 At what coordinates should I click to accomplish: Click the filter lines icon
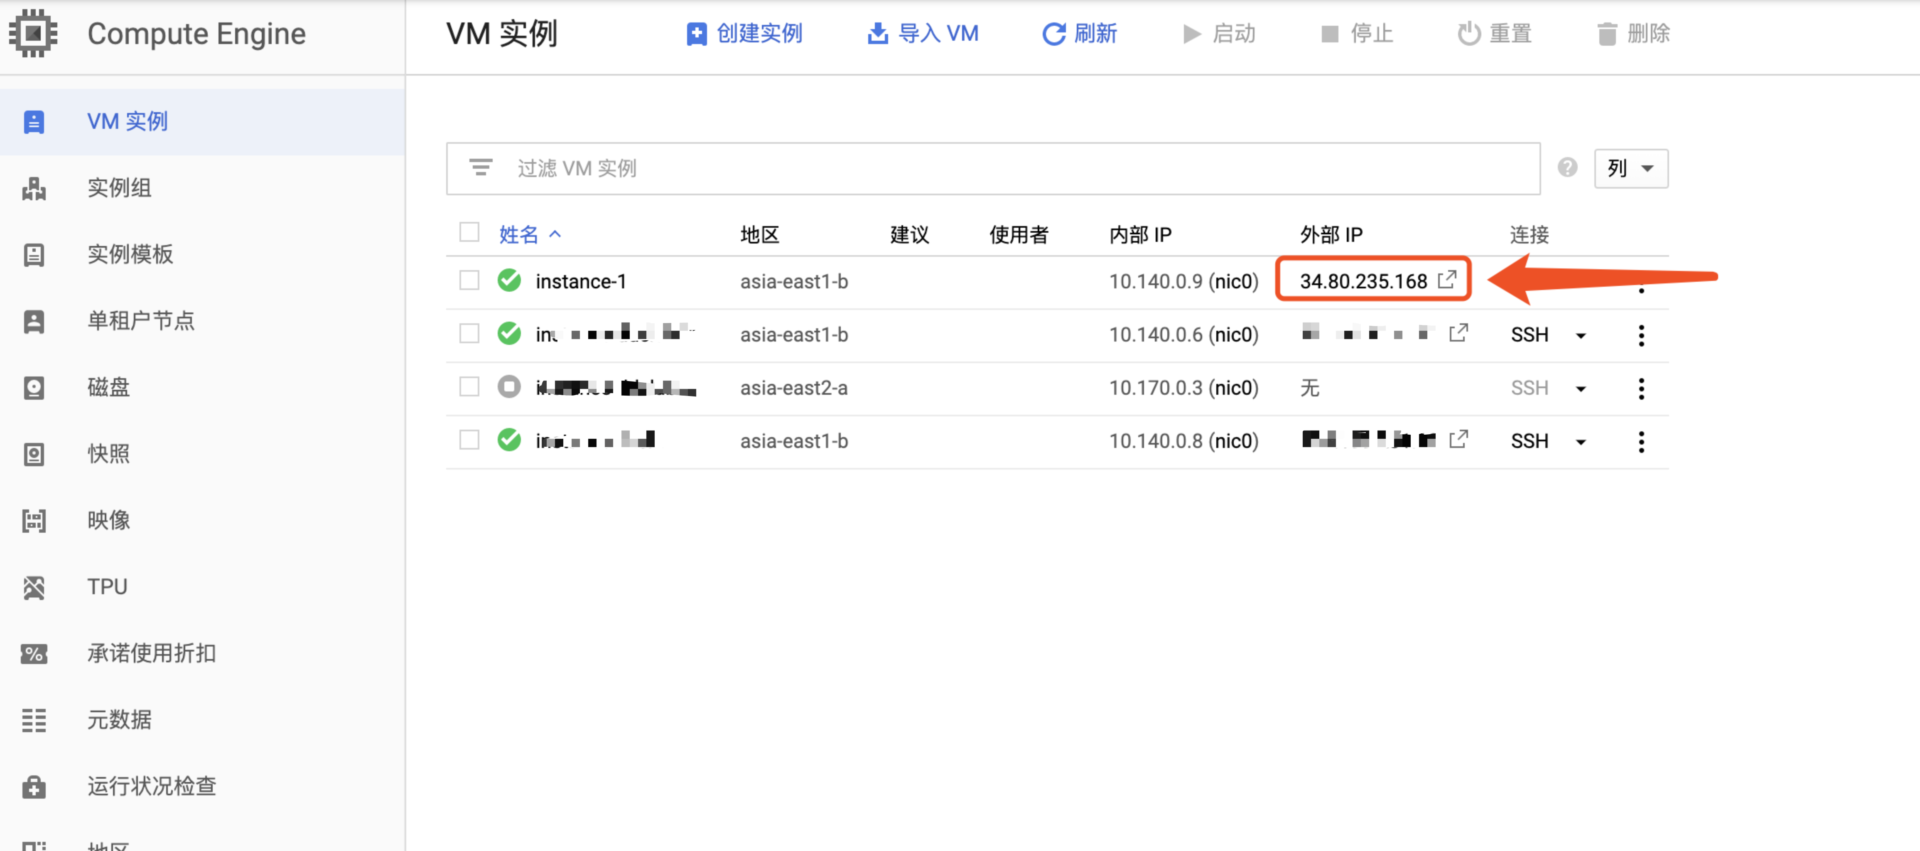(481, 168)
